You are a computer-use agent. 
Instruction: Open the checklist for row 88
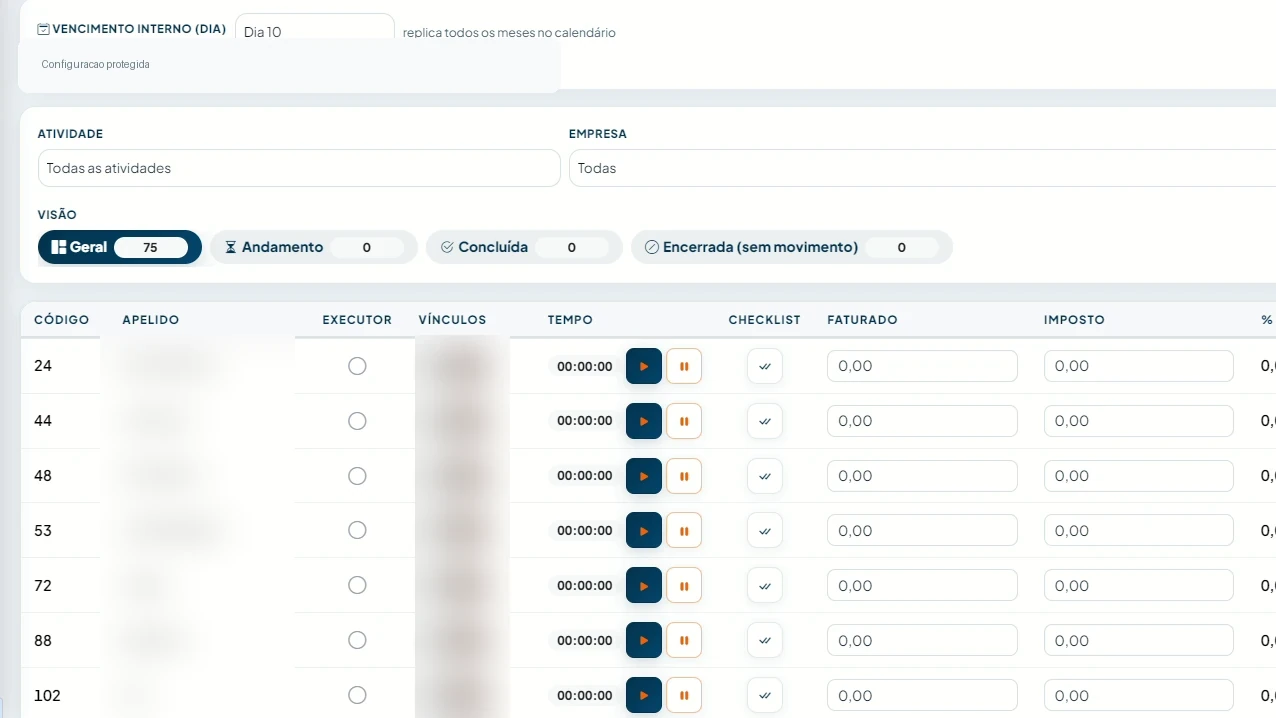pyautogui.click(x=765, y=641)
